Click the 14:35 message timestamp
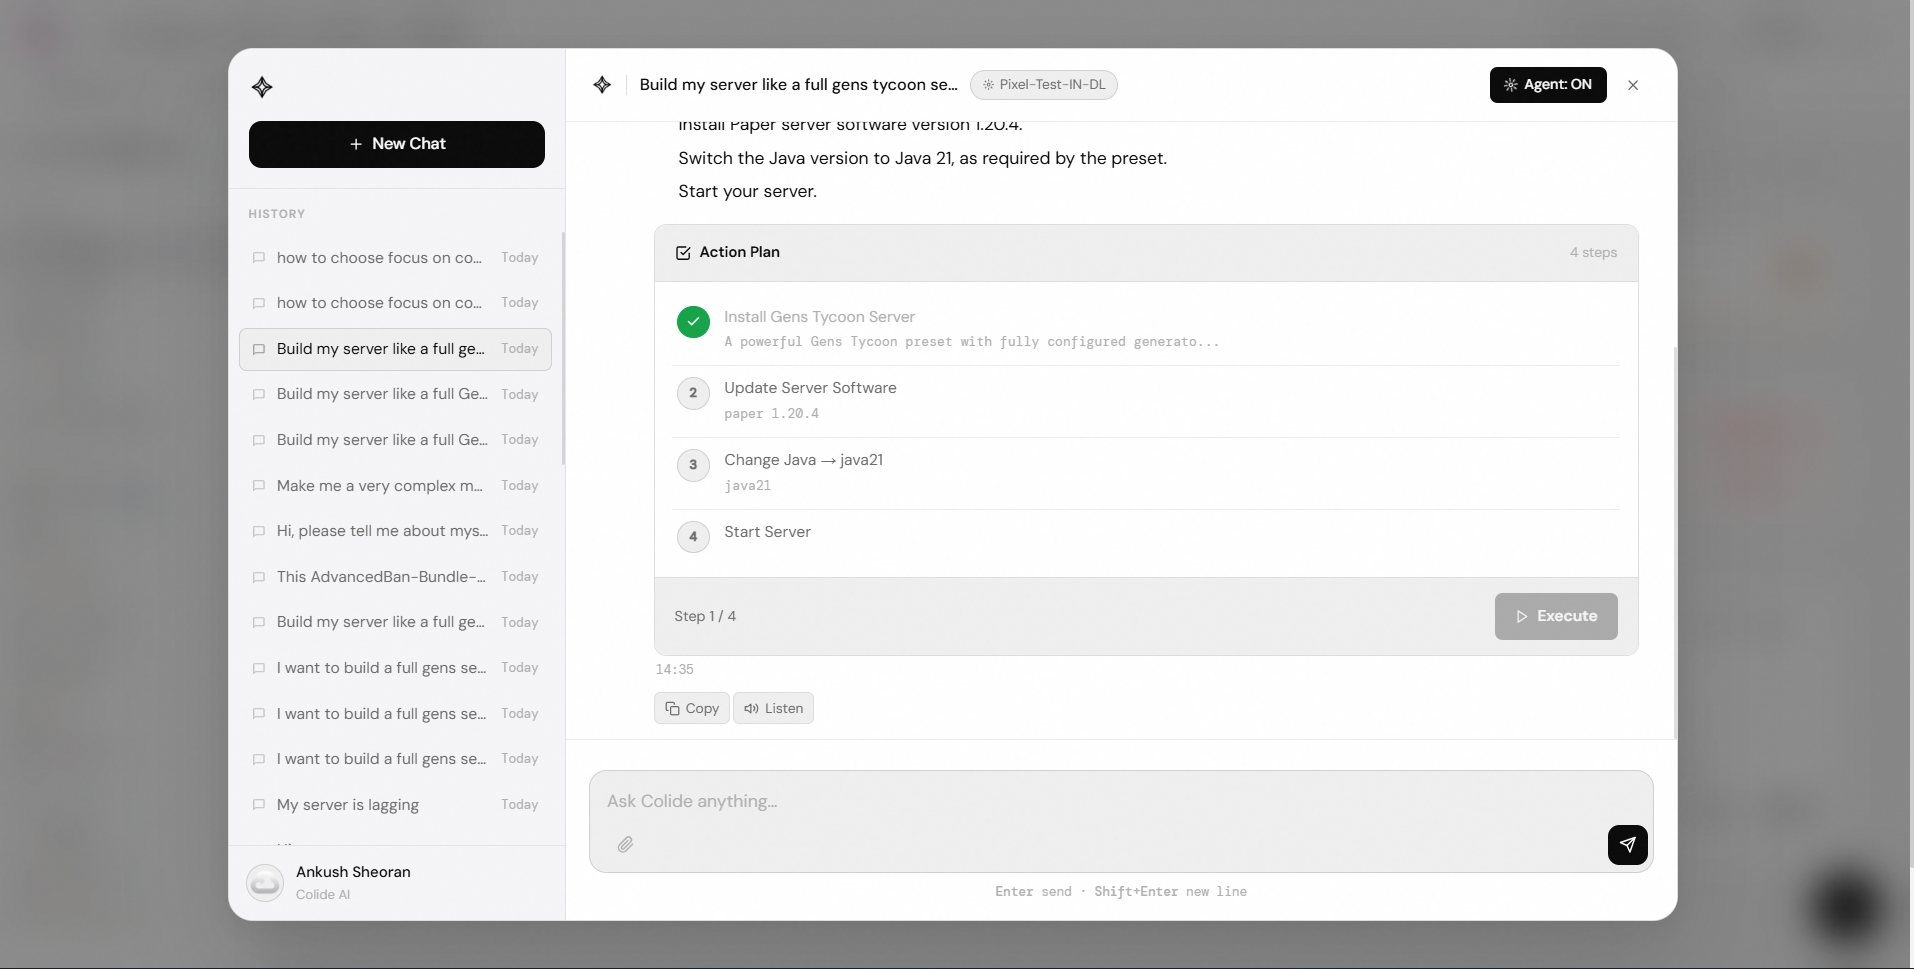This screenshot has height=969, width=1914. tap(674, 669)
